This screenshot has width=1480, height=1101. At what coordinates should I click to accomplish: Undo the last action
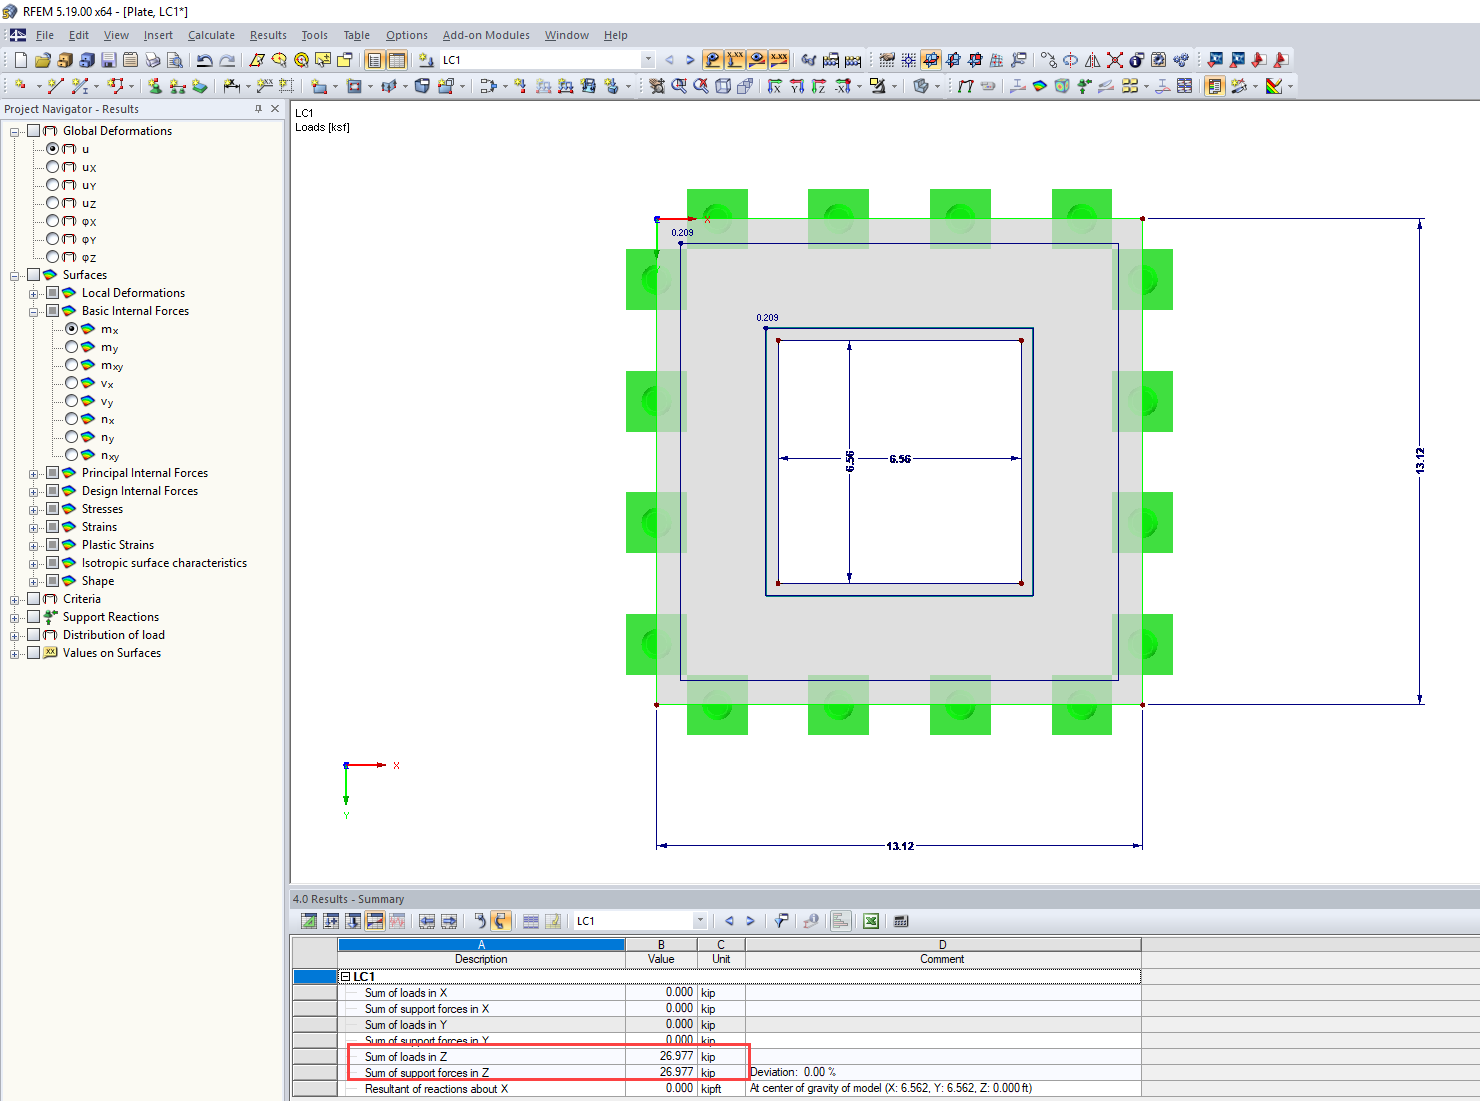205,59
